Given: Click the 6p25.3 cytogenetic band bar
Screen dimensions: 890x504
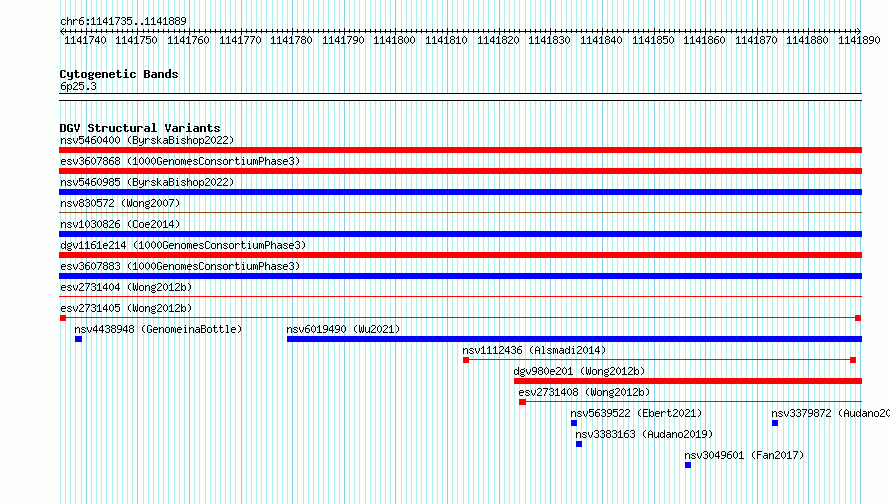Looking at the screenshot, I should pos(460,97).
